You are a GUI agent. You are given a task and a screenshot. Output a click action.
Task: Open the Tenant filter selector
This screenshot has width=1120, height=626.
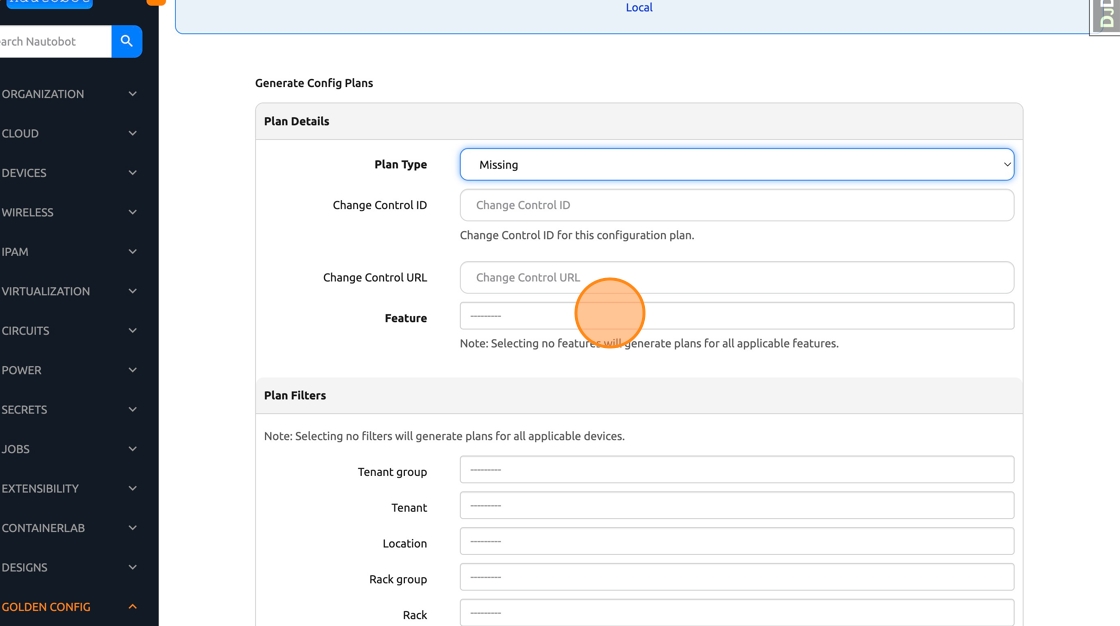click(736, 505)
